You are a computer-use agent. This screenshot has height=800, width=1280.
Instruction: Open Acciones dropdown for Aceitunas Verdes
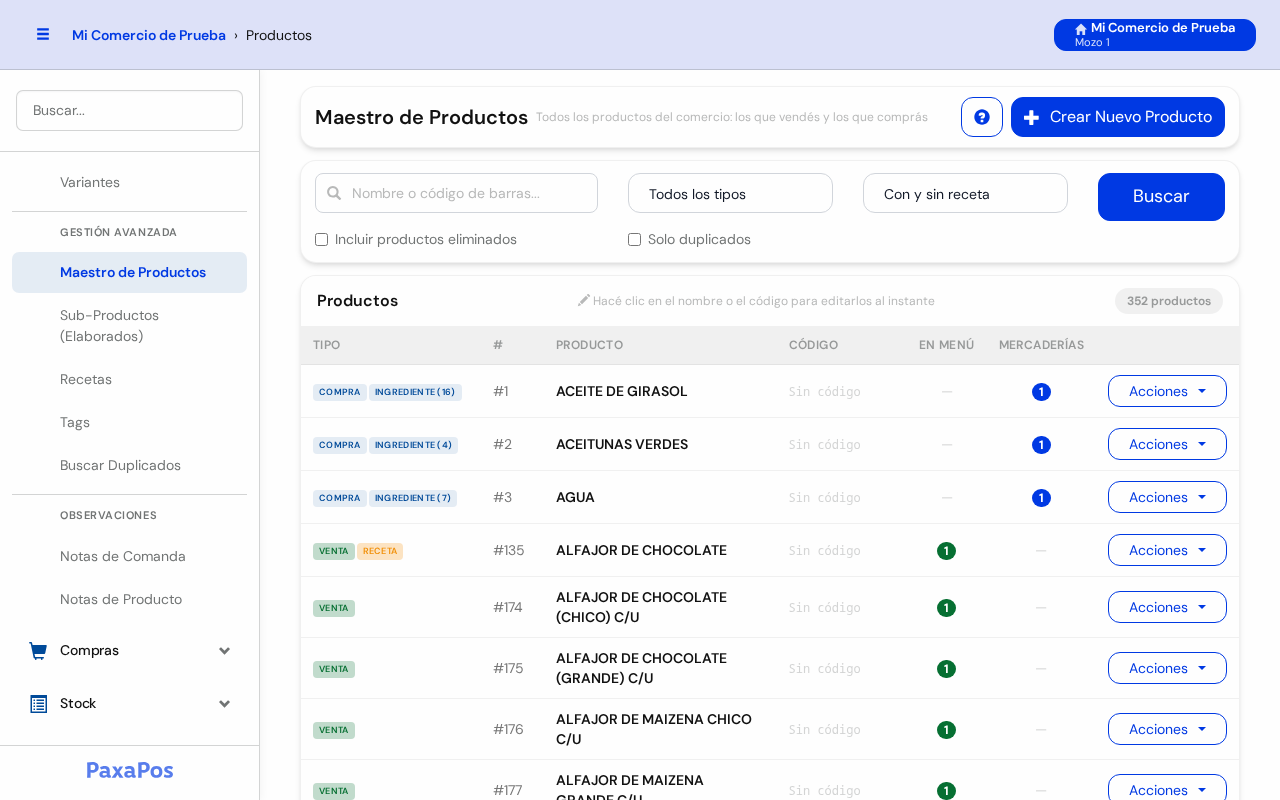[1167, 444]
